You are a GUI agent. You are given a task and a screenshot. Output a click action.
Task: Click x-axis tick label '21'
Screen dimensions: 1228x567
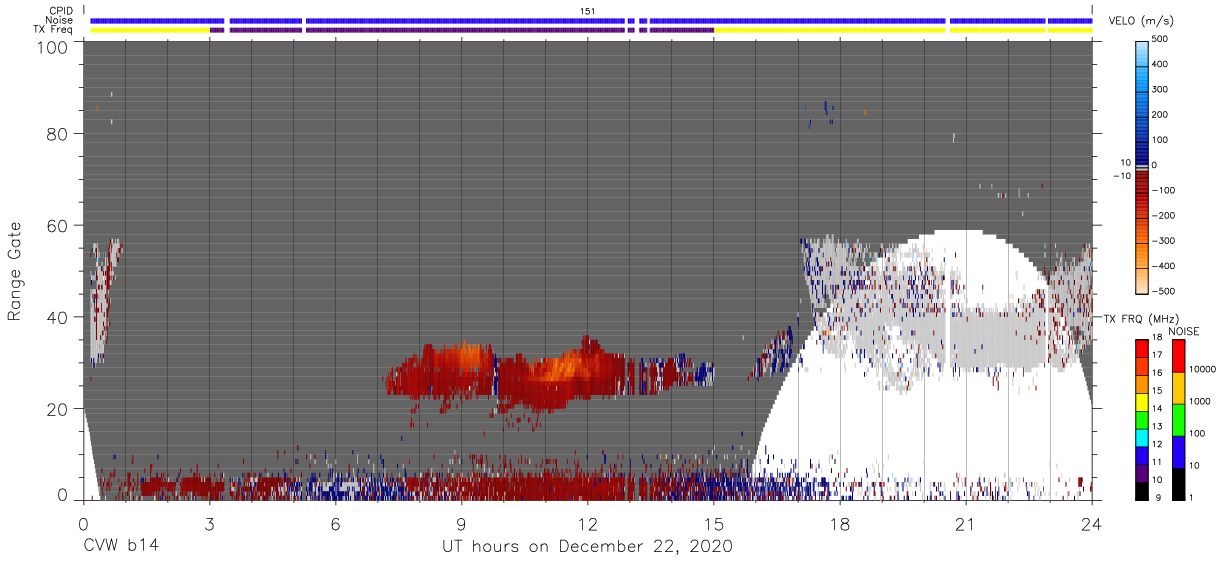(x=966, y=524)
